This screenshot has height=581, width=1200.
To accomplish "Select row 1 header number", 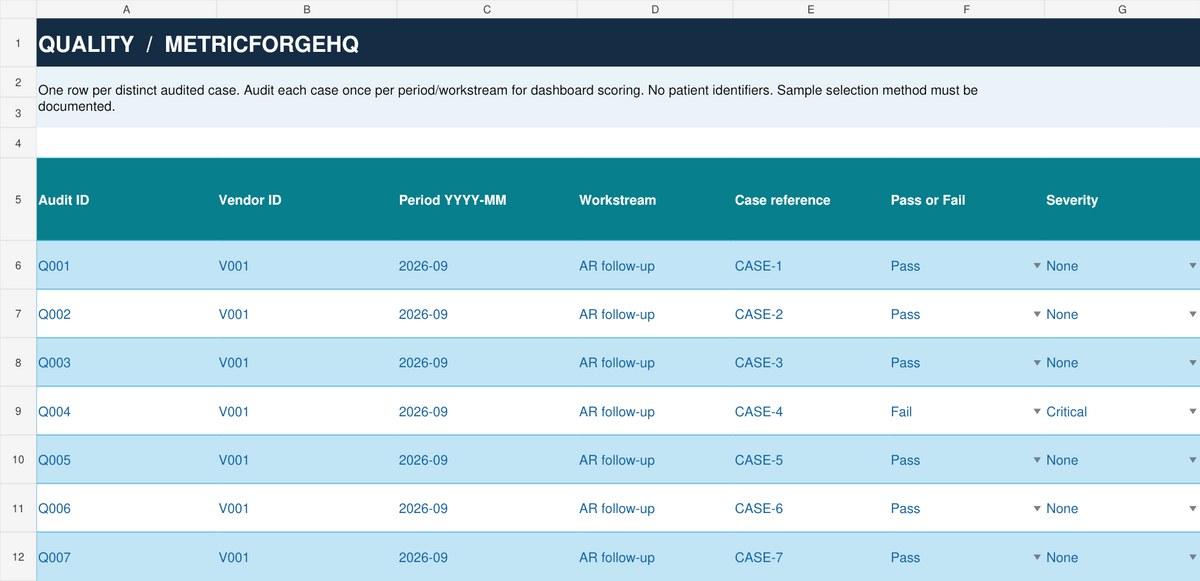I will 18,43.
